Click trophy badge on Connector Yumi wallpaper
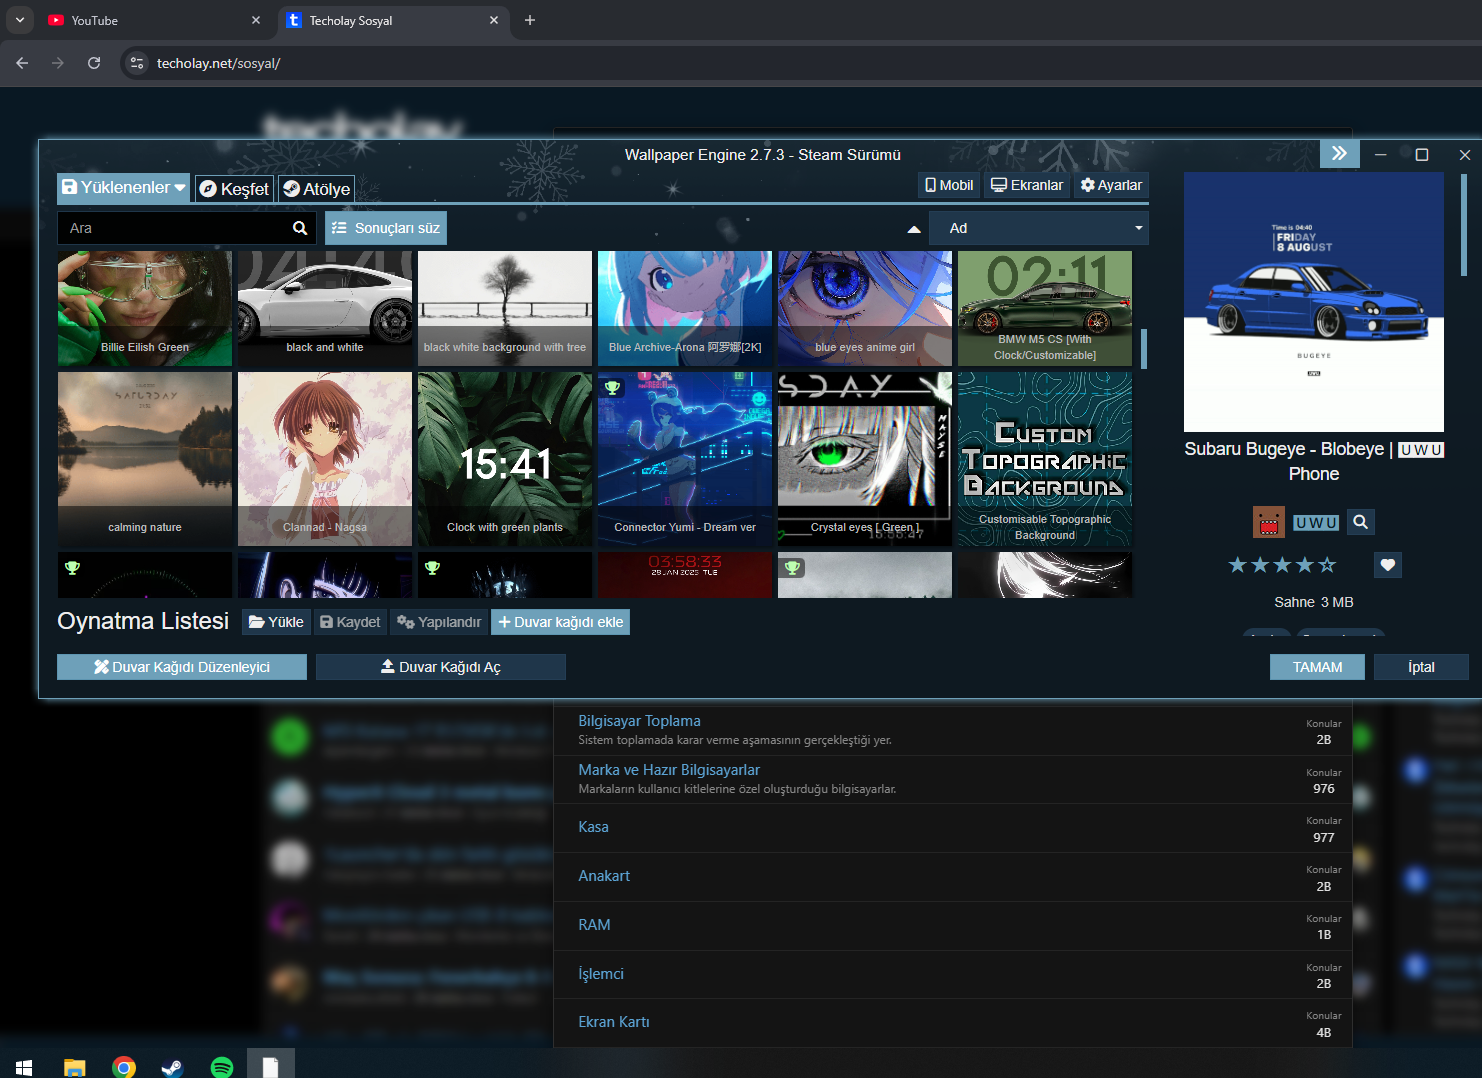The height and width of the screenshot is (1078, 1482). [613, 387]
